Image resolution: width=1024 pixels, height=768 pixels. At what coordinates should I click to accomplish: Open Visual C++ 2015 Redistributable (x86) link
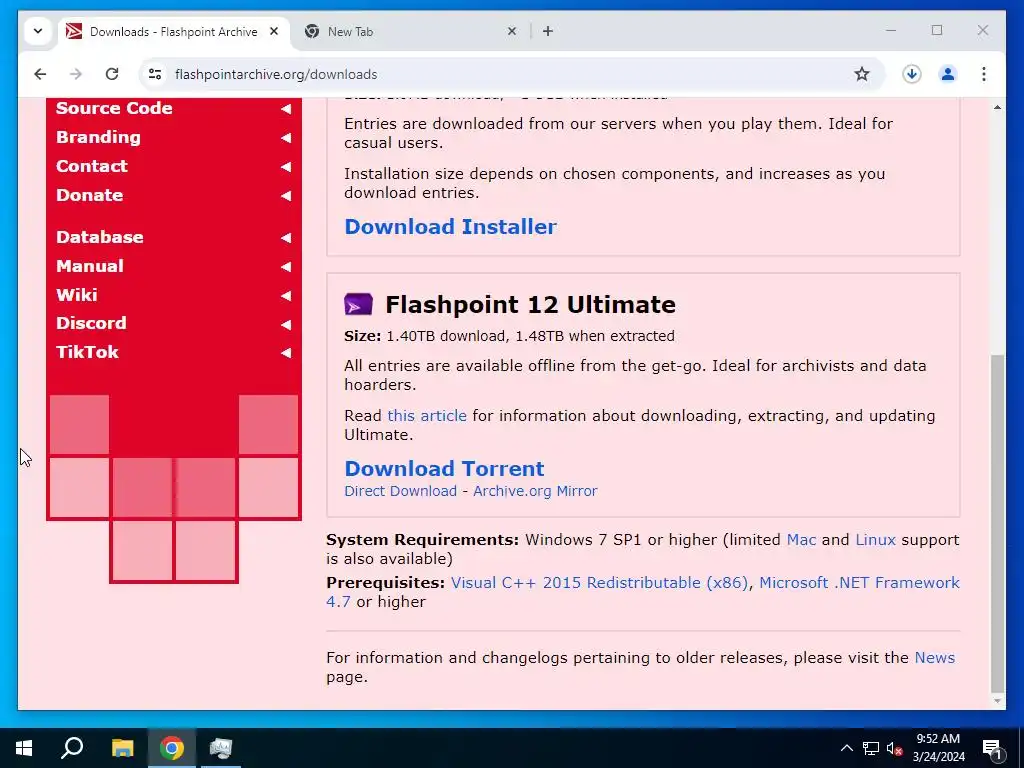pos(599,583)
